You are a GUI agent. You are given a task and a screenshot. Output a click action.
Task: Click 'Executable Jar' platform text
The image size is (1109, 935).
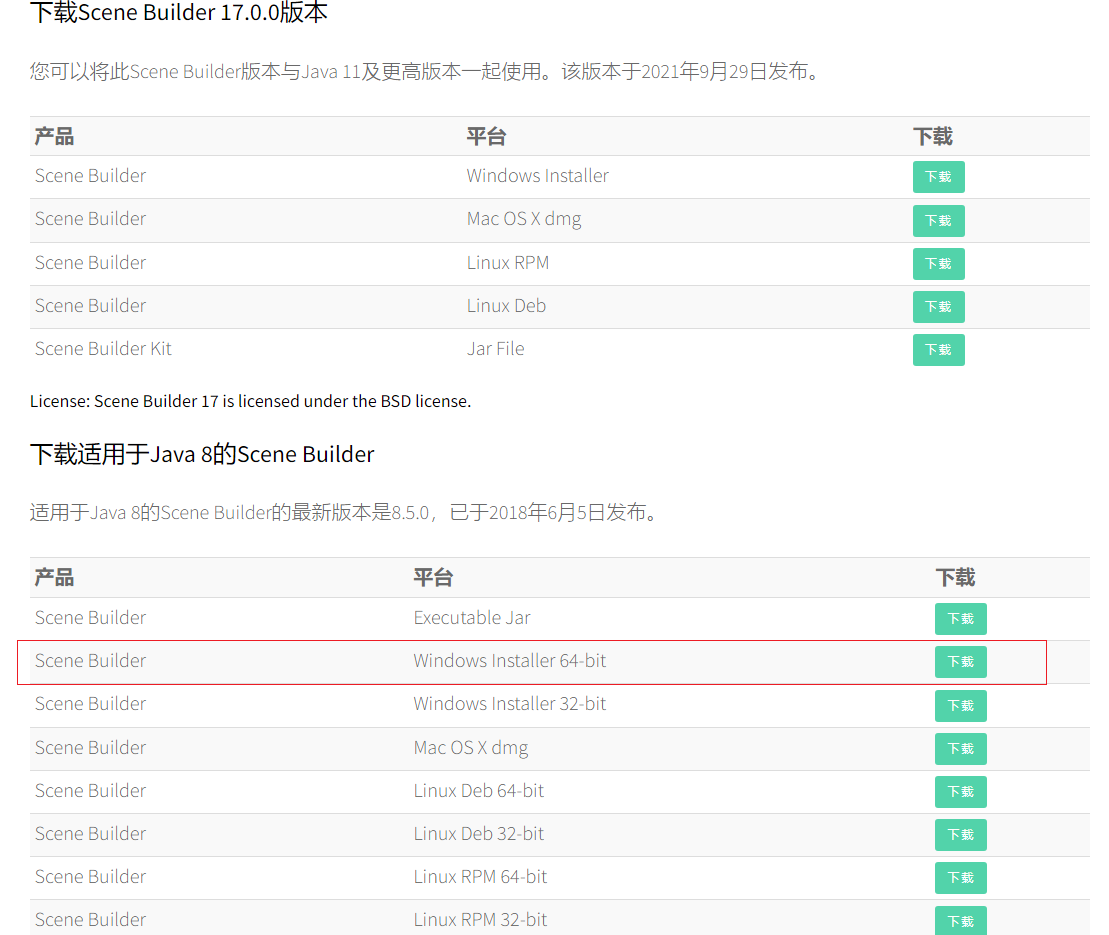pos(472,617)
